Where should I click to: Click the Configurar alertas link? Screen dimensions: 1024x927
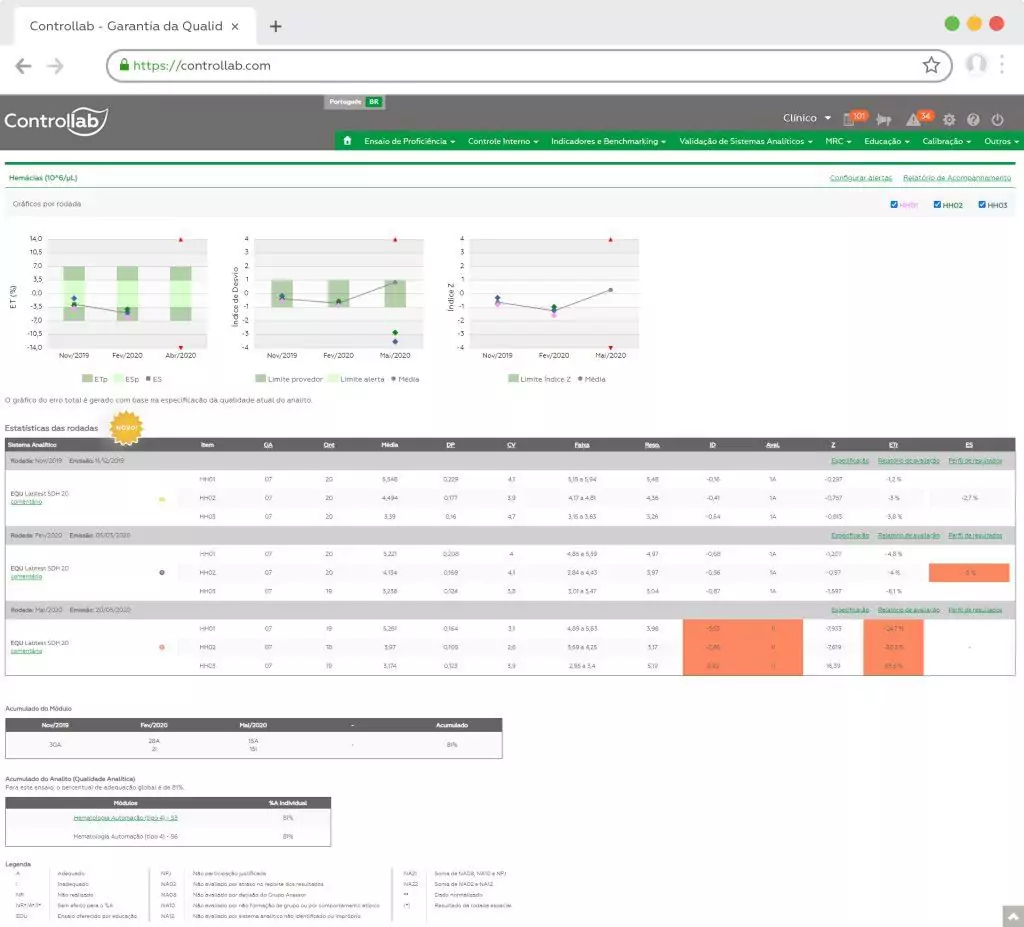coord(860,178)
